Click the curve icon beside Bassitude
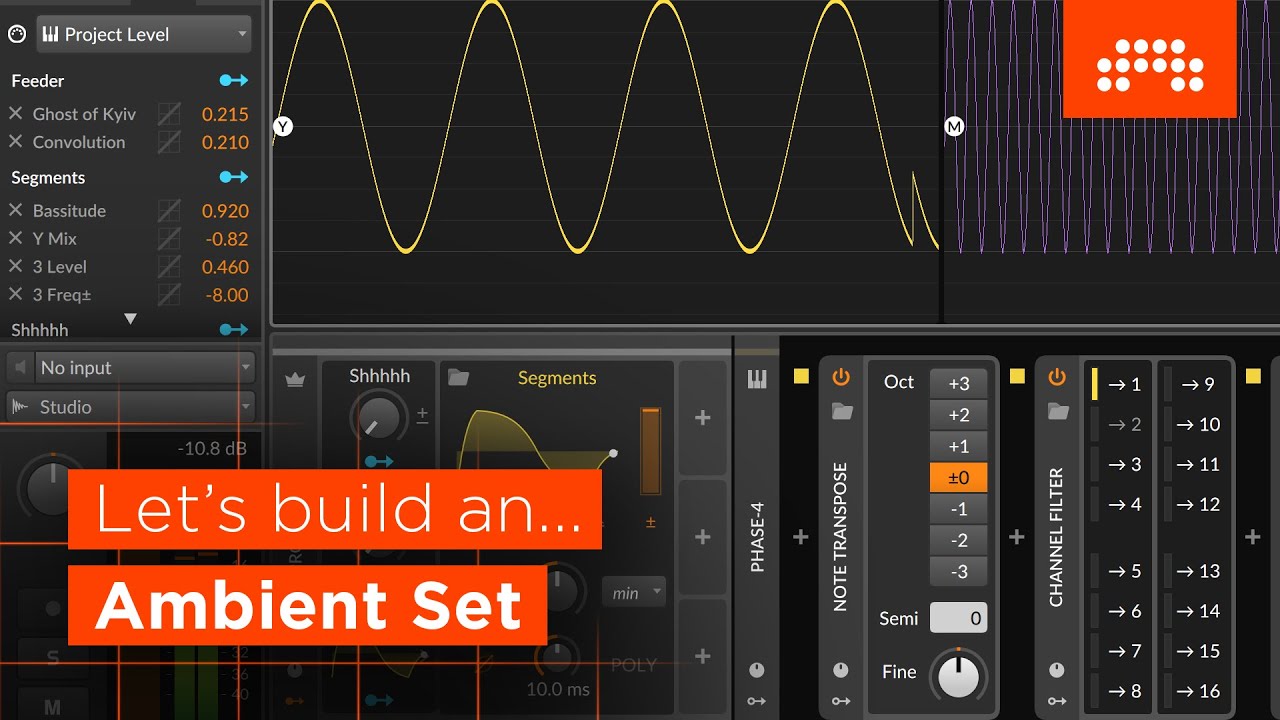 click(x=169, y=211)
